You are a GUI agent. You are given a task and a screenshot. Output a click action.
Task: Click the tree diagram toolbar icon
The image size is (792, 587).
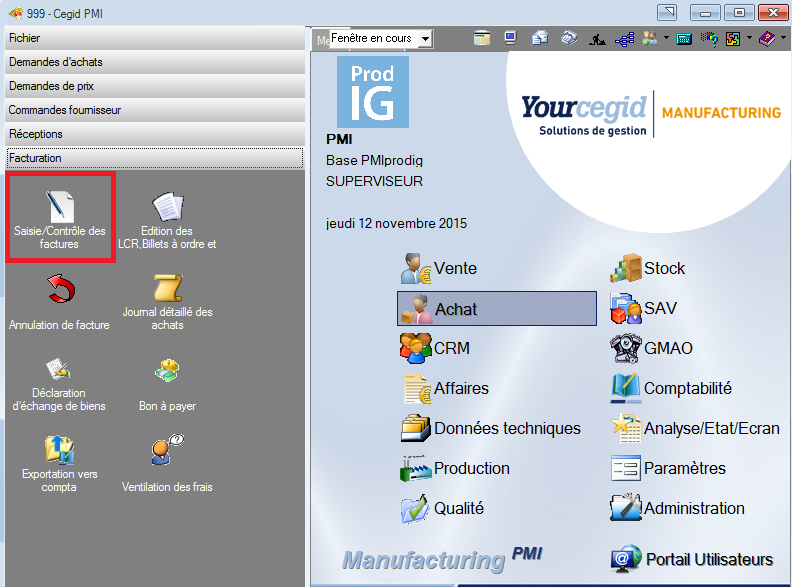[x=625, y=39]
